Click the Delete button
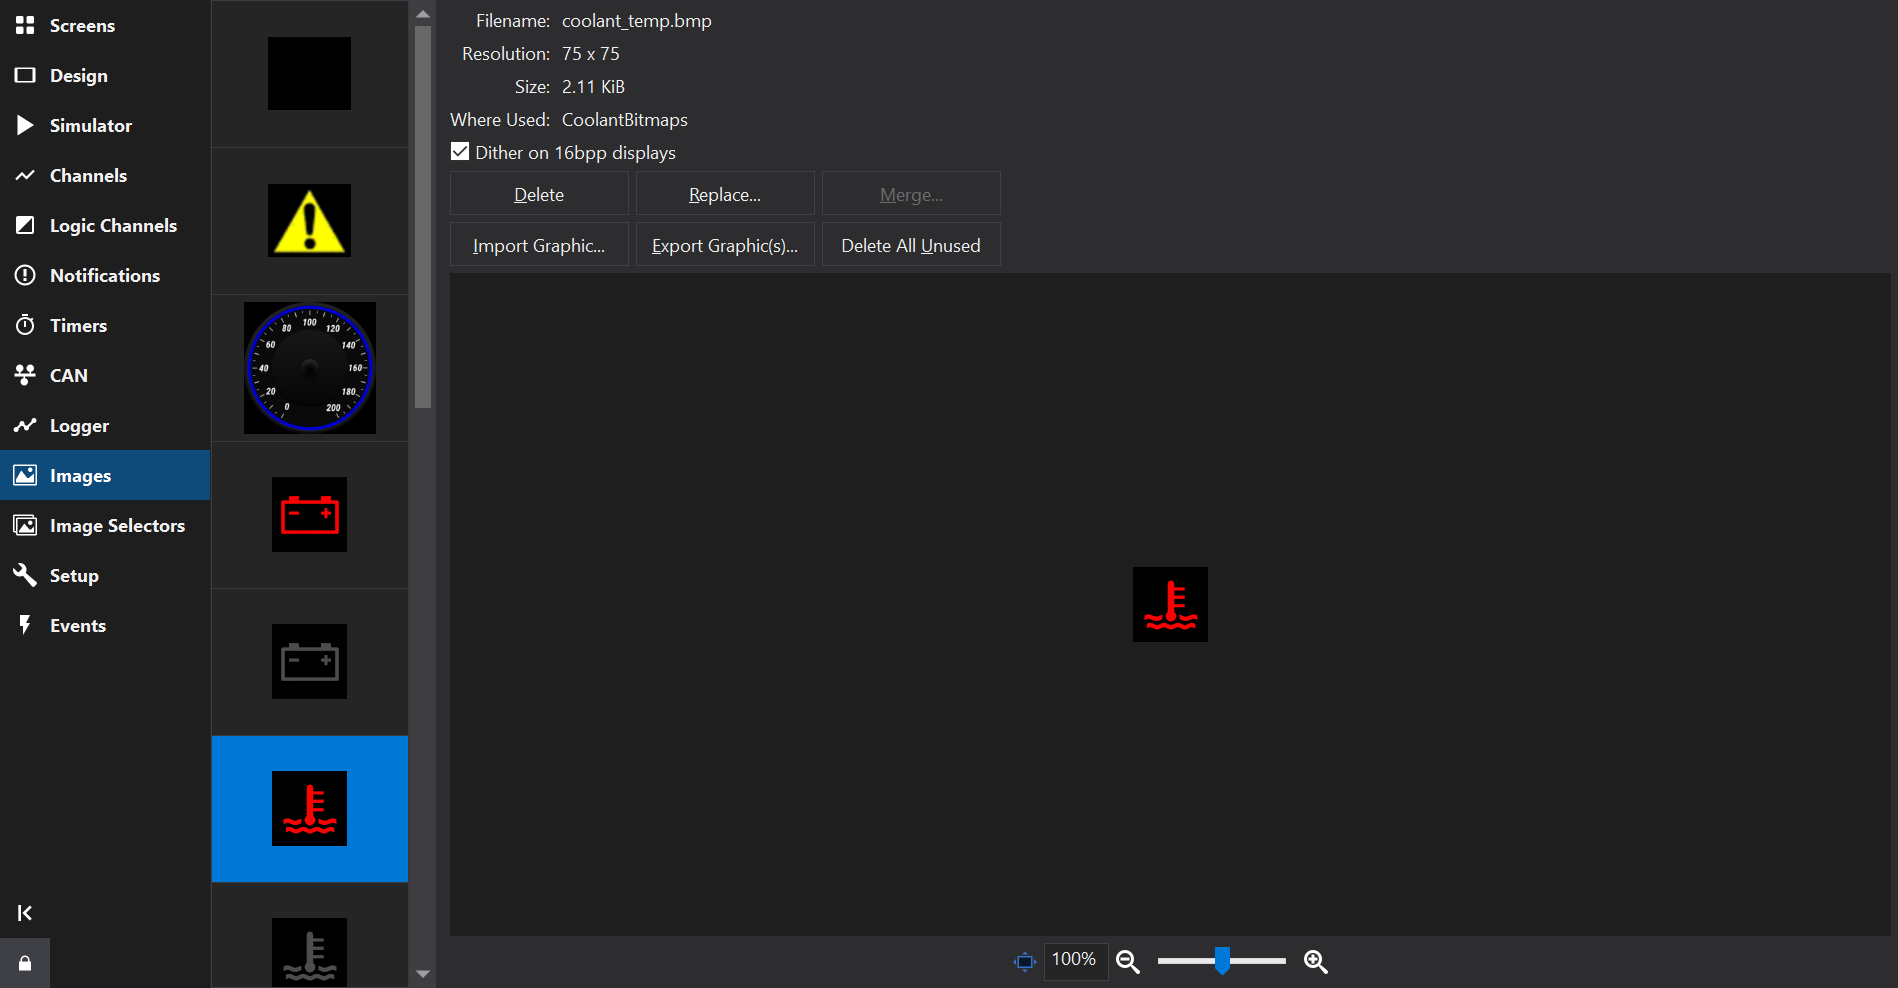This screenshot has height=988, width=1898. pyautogui.click(x=539, y=194)
